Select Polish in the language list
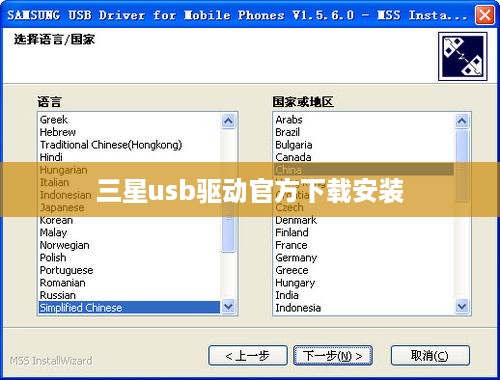 point(129,258)
